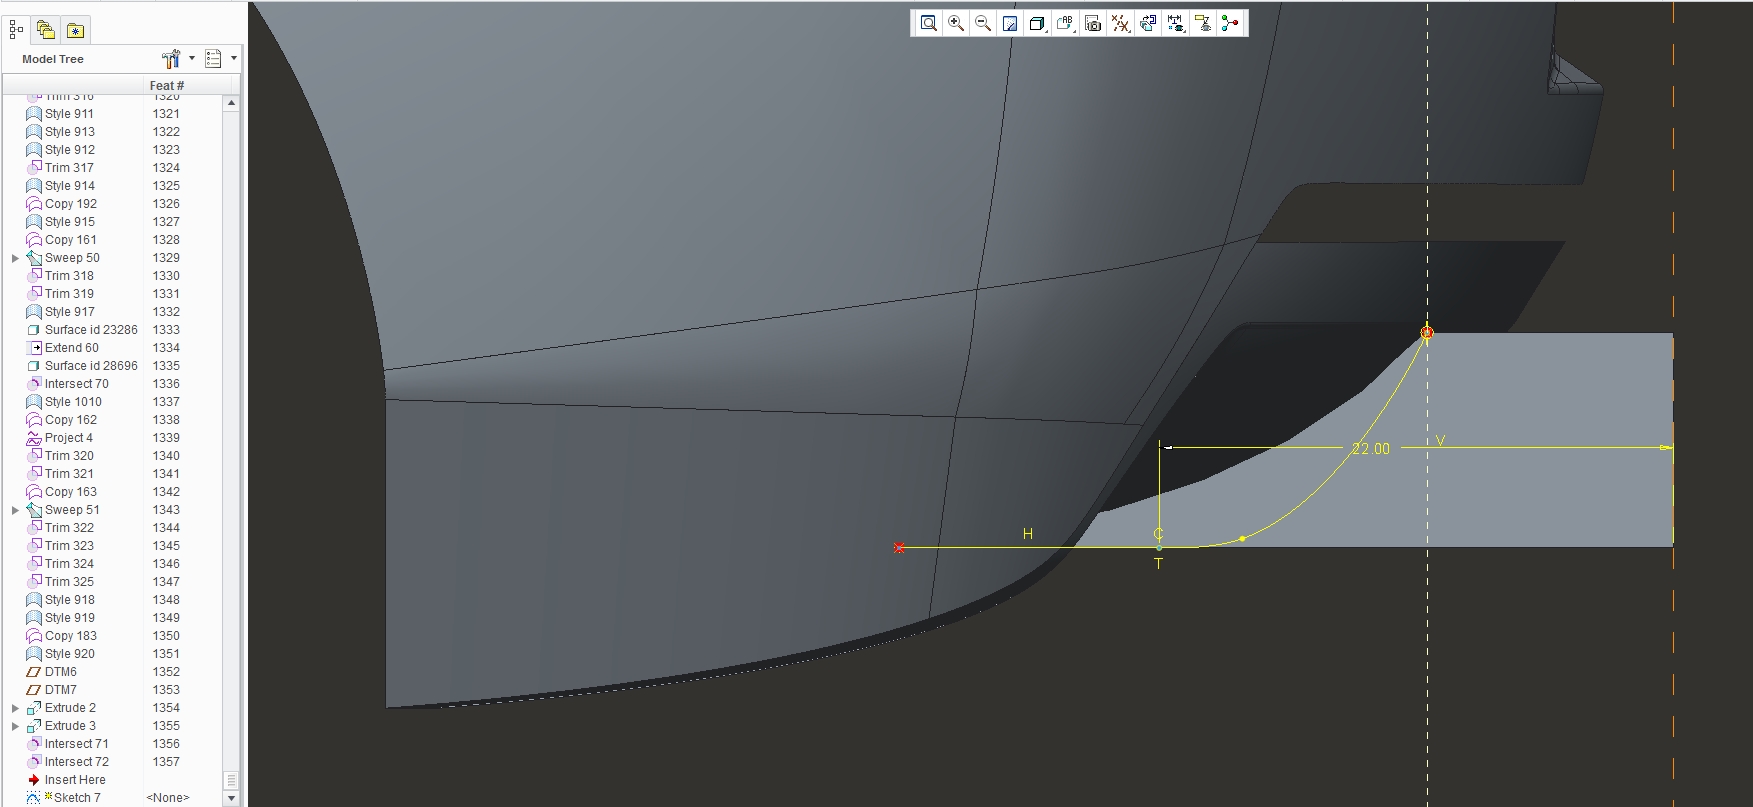The width and height of the screenshot is (1753, 807).
Task: Switch to the Favorites tab
Action: (75, 30)
